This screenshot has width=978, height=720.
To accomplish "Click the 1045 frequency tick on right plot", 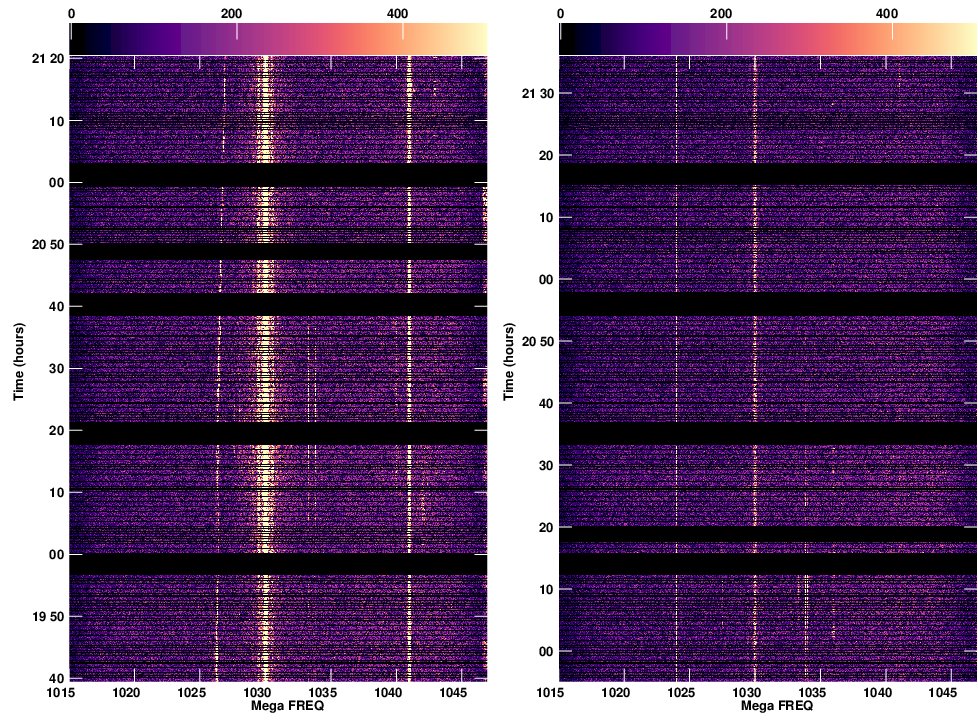I will pyautogui.click(x=944, y=692).
